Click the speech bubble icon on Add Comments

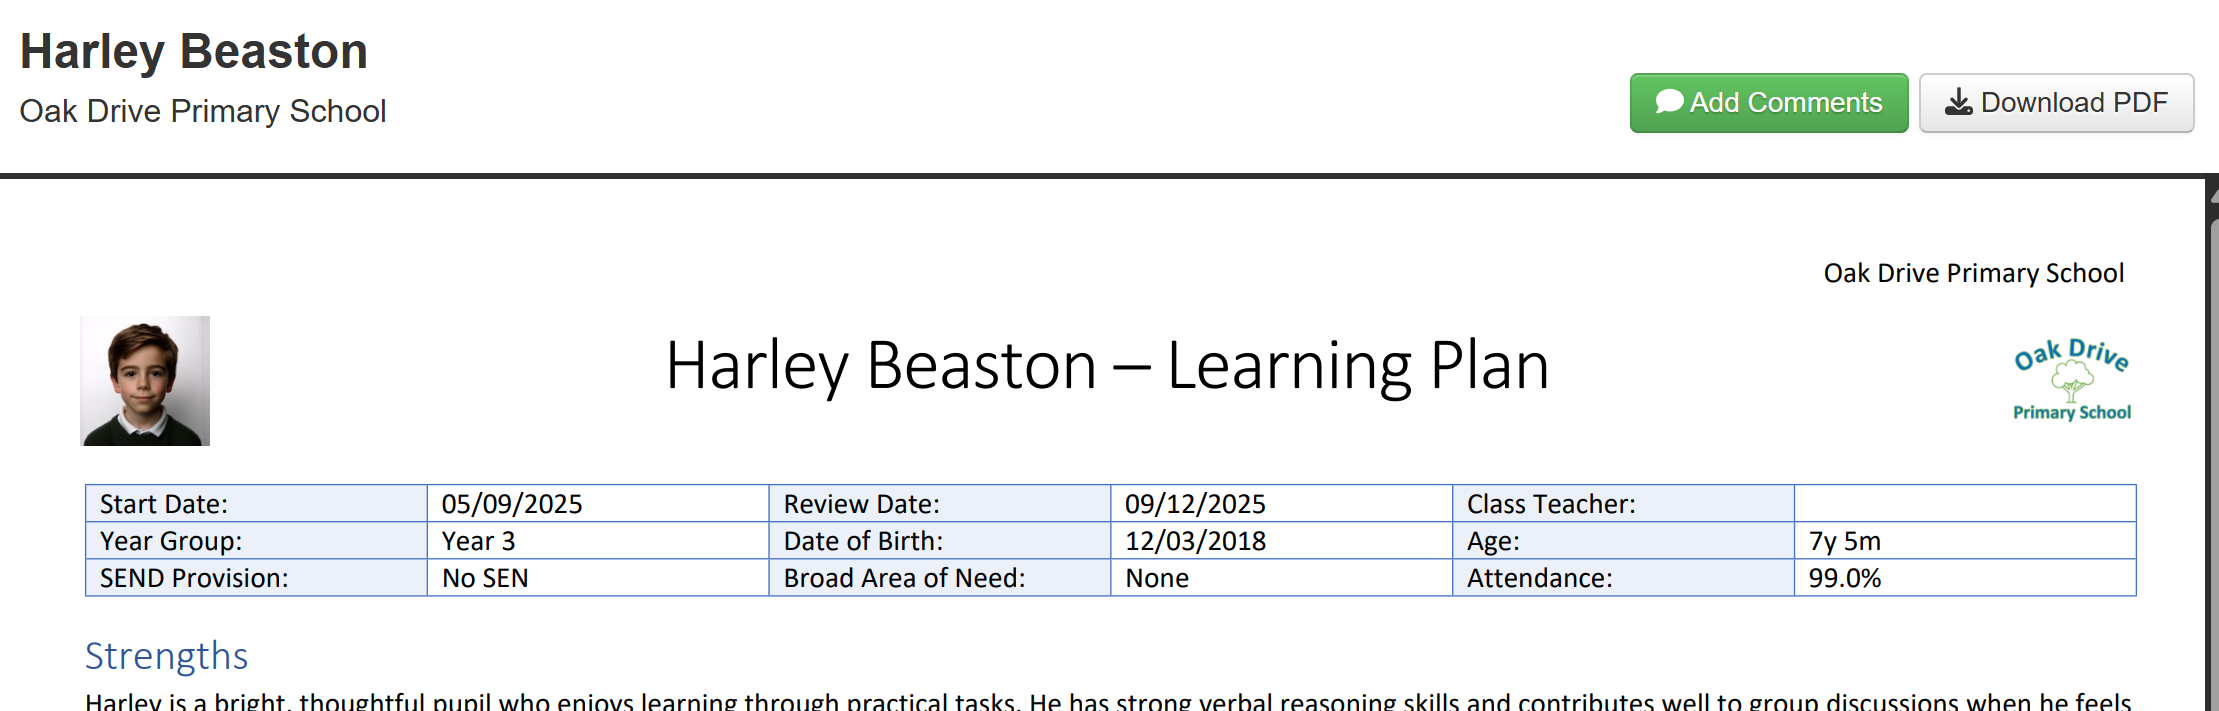1669,102
